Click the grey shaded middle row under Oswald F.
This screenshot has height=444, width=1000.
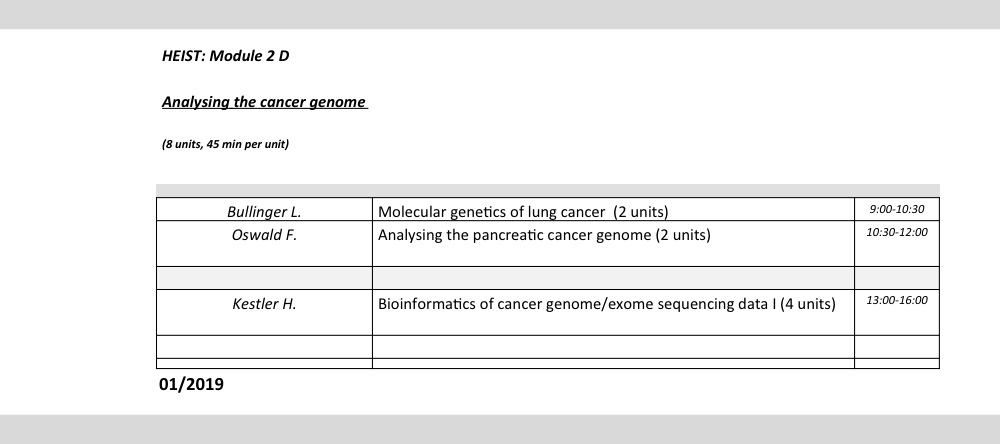[548, 278]
